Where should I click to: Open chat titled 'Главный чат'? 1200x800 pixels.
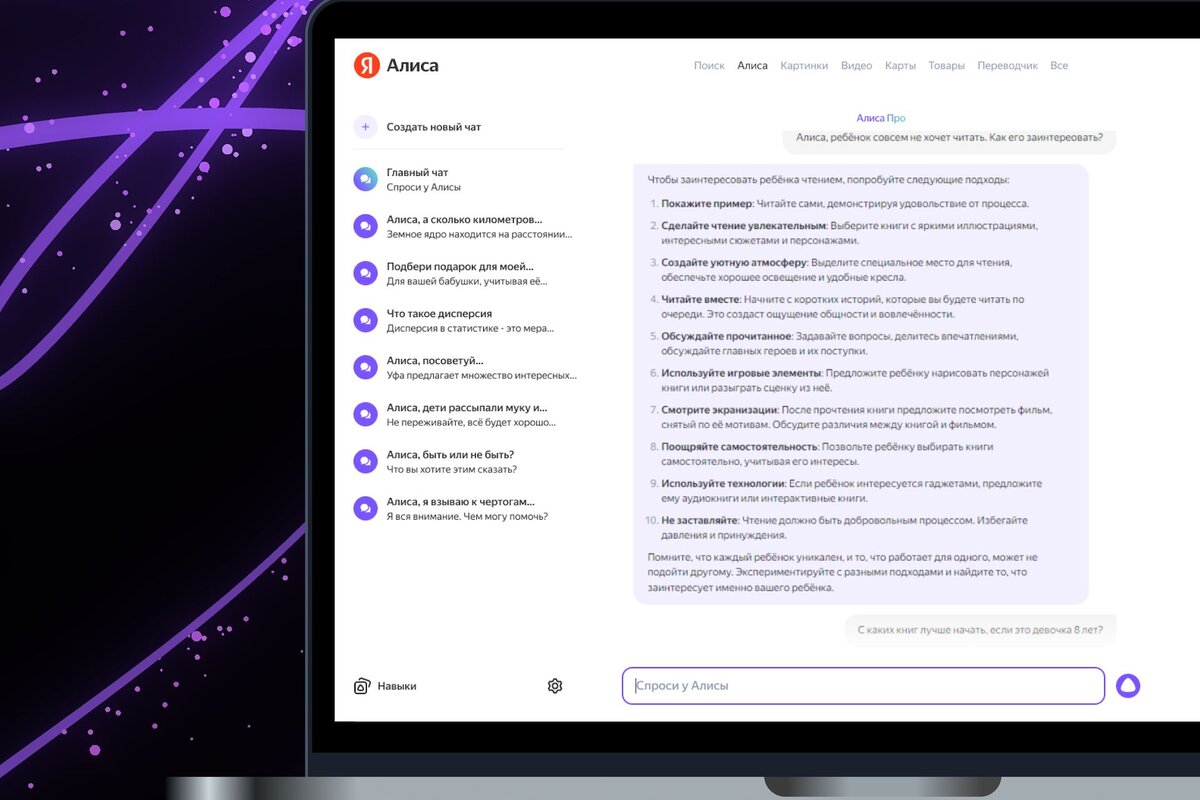click(x=417, y=172)
